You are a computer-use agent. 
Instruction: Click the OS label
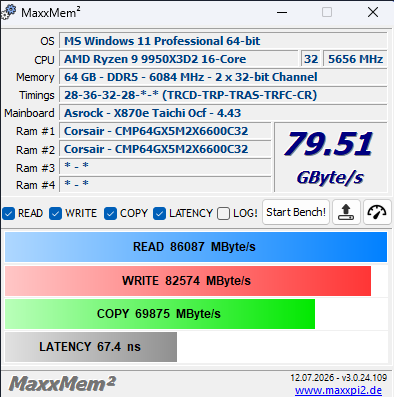pos(47,41)
